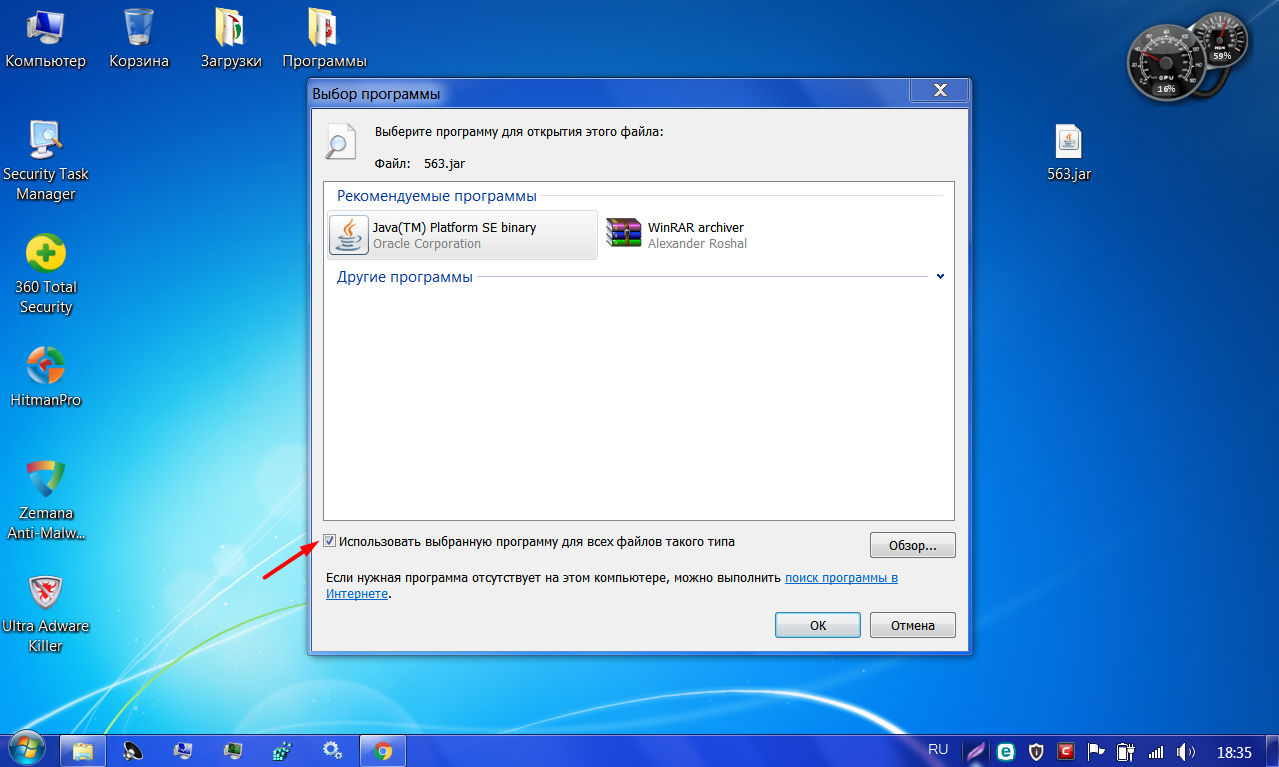Click the 'Другие программы' group header text
The image size is (1279, 767).
pyautogui.click(x=405, y=277)
